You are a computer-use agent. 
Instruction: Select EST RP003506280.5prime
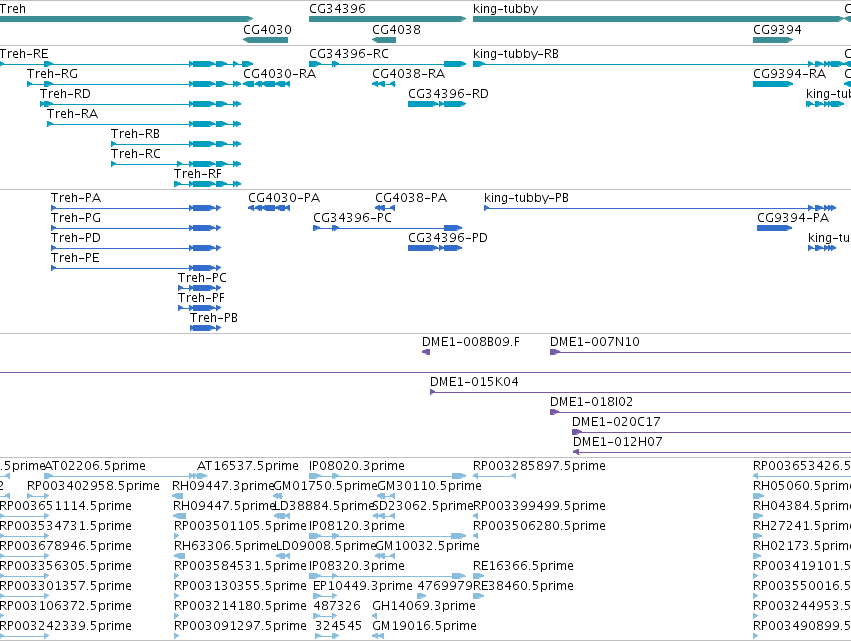point(539,526)
